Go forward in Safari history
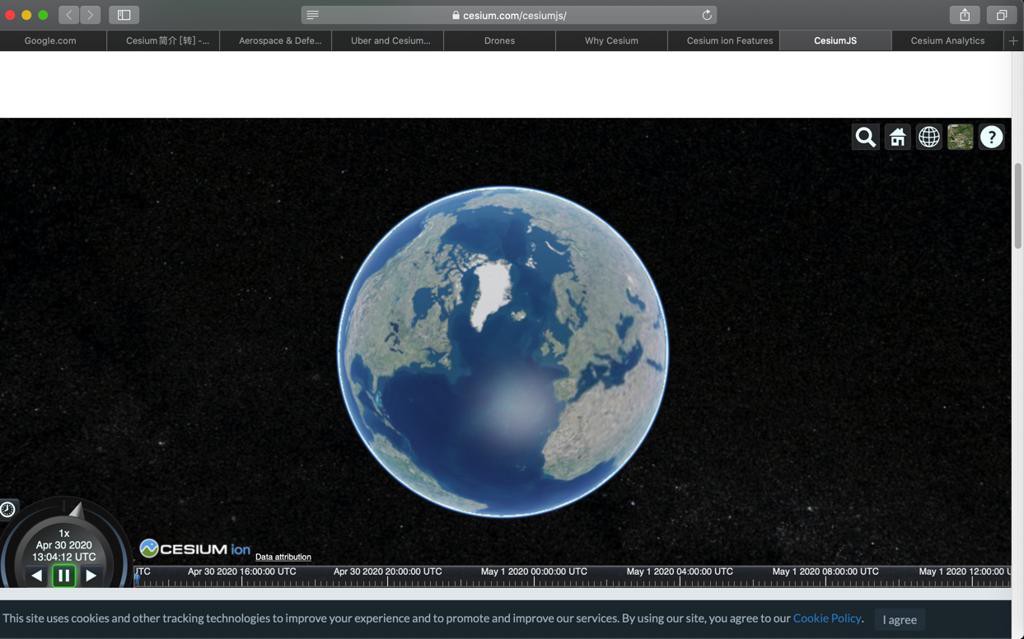This screenshot has height=639, width=1024. [x=90, y=14]
